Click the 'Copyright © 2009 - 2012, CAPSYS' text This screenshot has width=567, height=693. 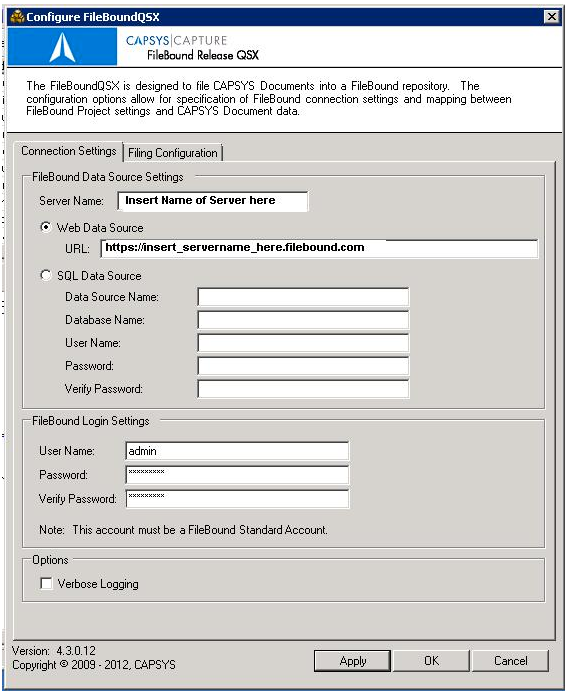(x=94, y=665)
